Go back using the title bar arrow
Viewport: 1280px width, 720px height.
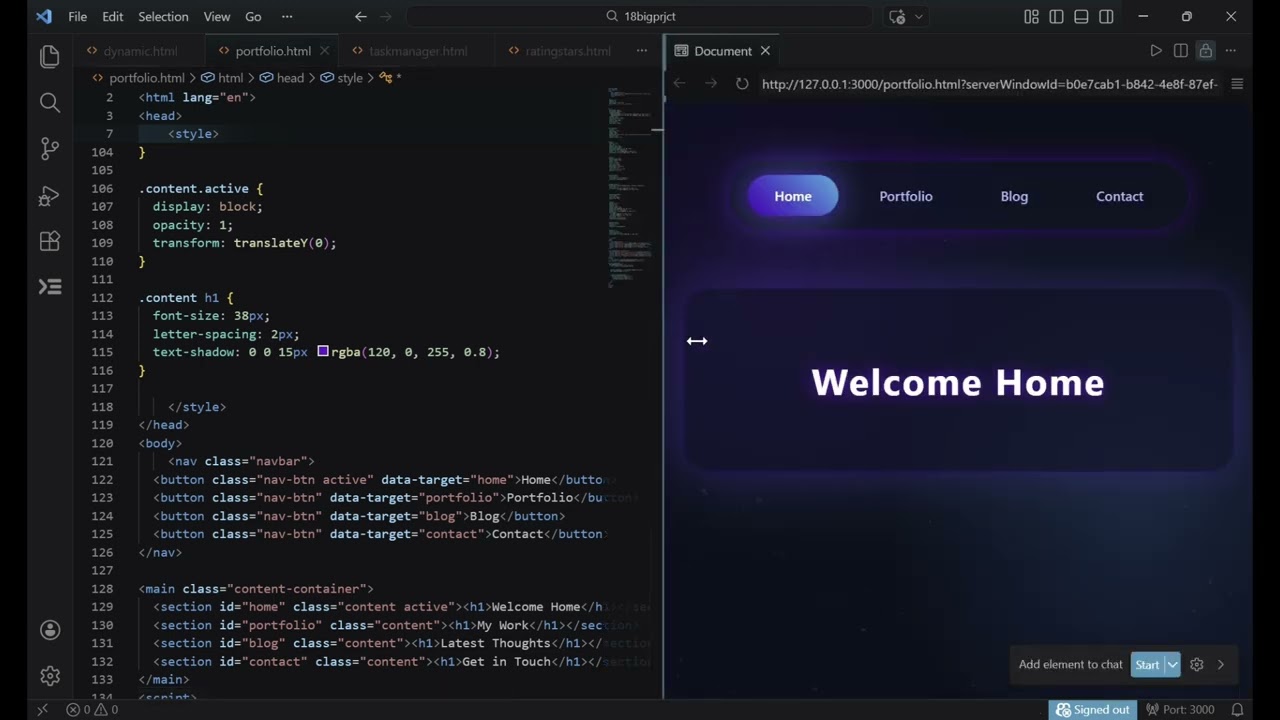(361, 16)
